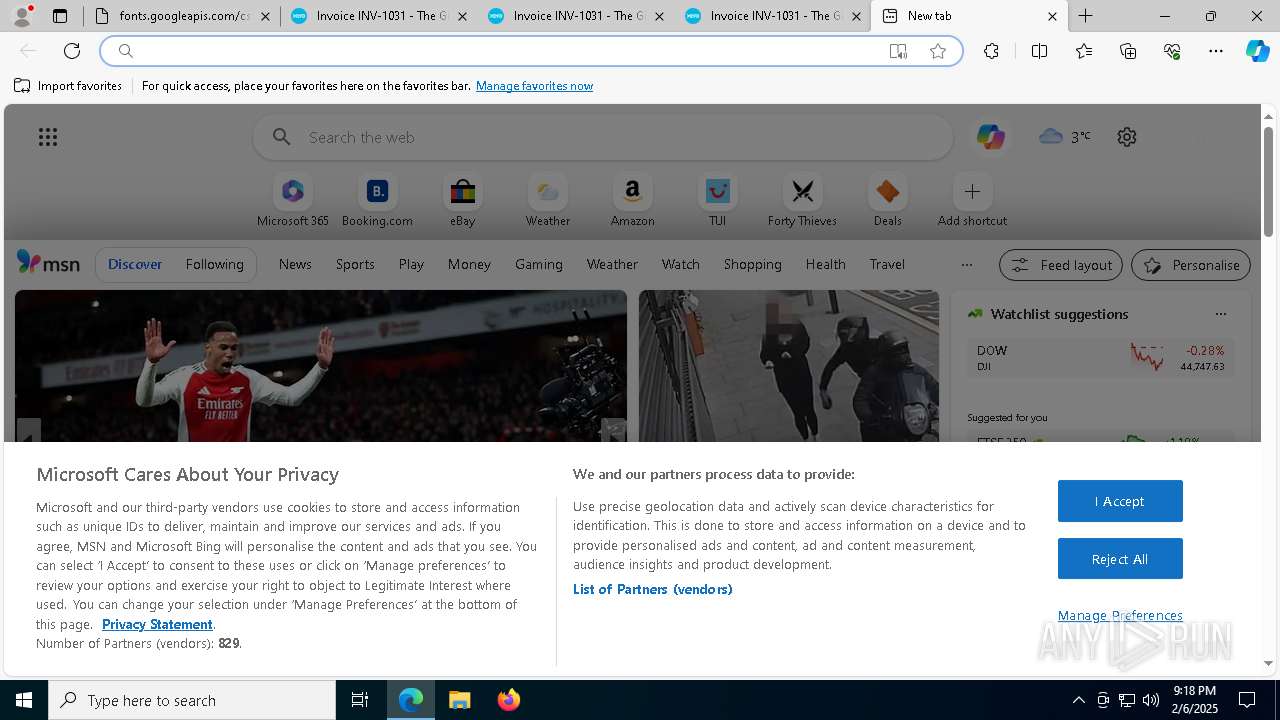
Task: Open the Travel category
Action: click(887, 264)
